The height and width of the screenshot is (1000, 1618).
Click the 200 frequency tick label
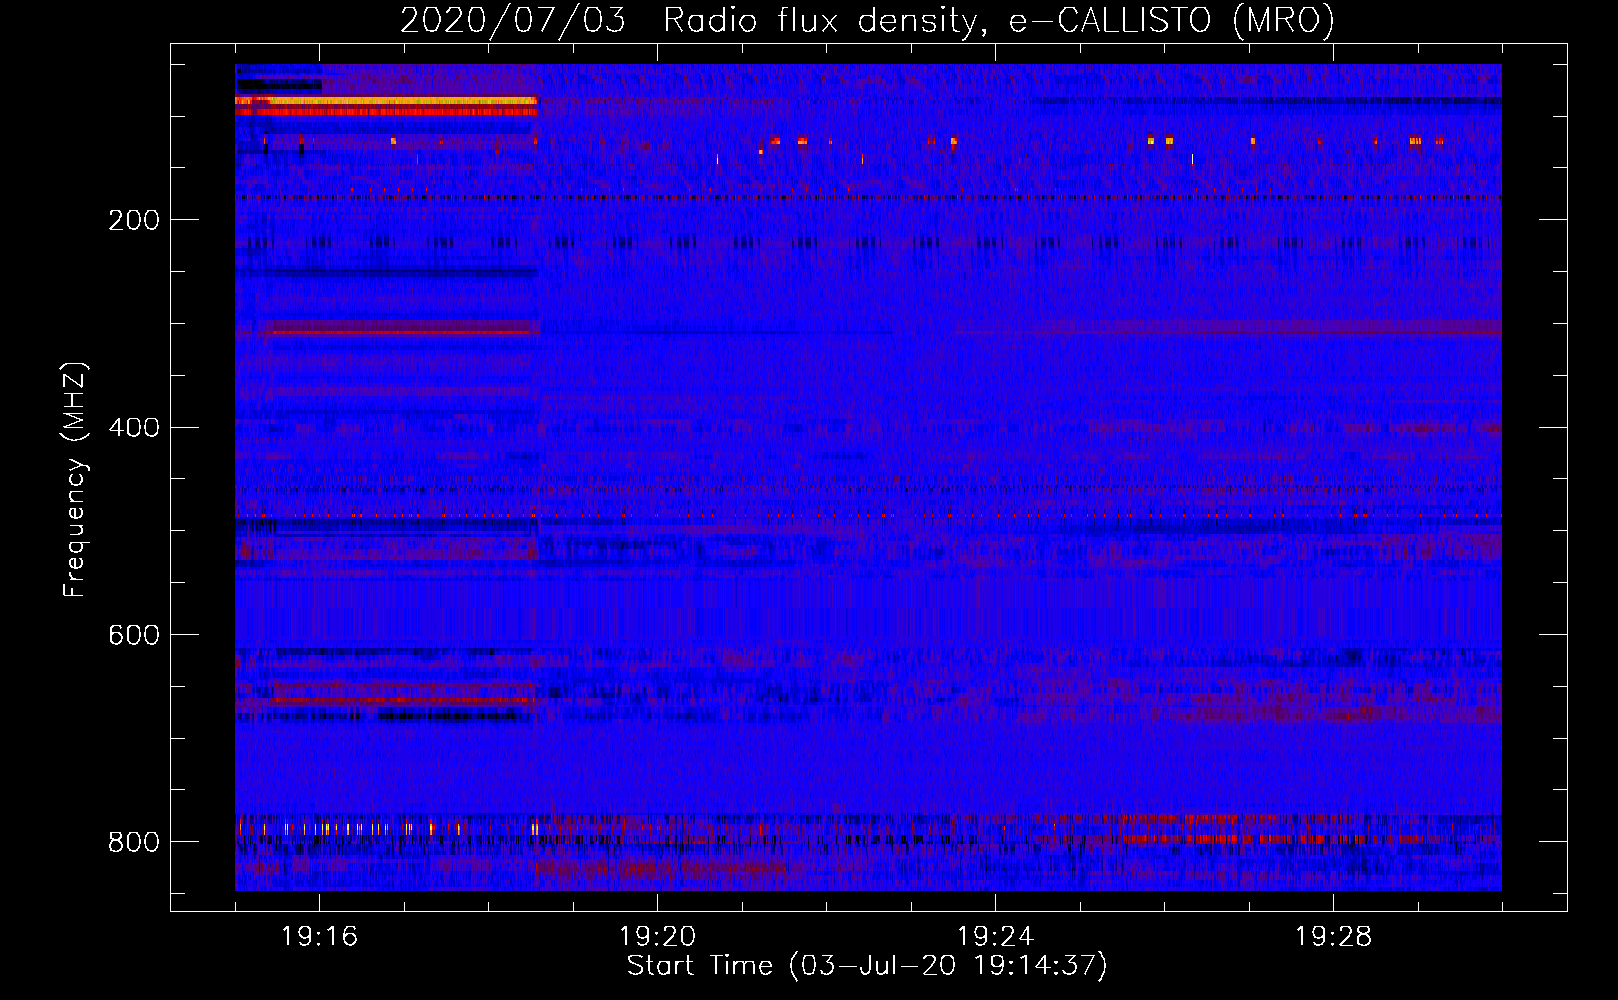pyautogui.click(x=134, y=220)
